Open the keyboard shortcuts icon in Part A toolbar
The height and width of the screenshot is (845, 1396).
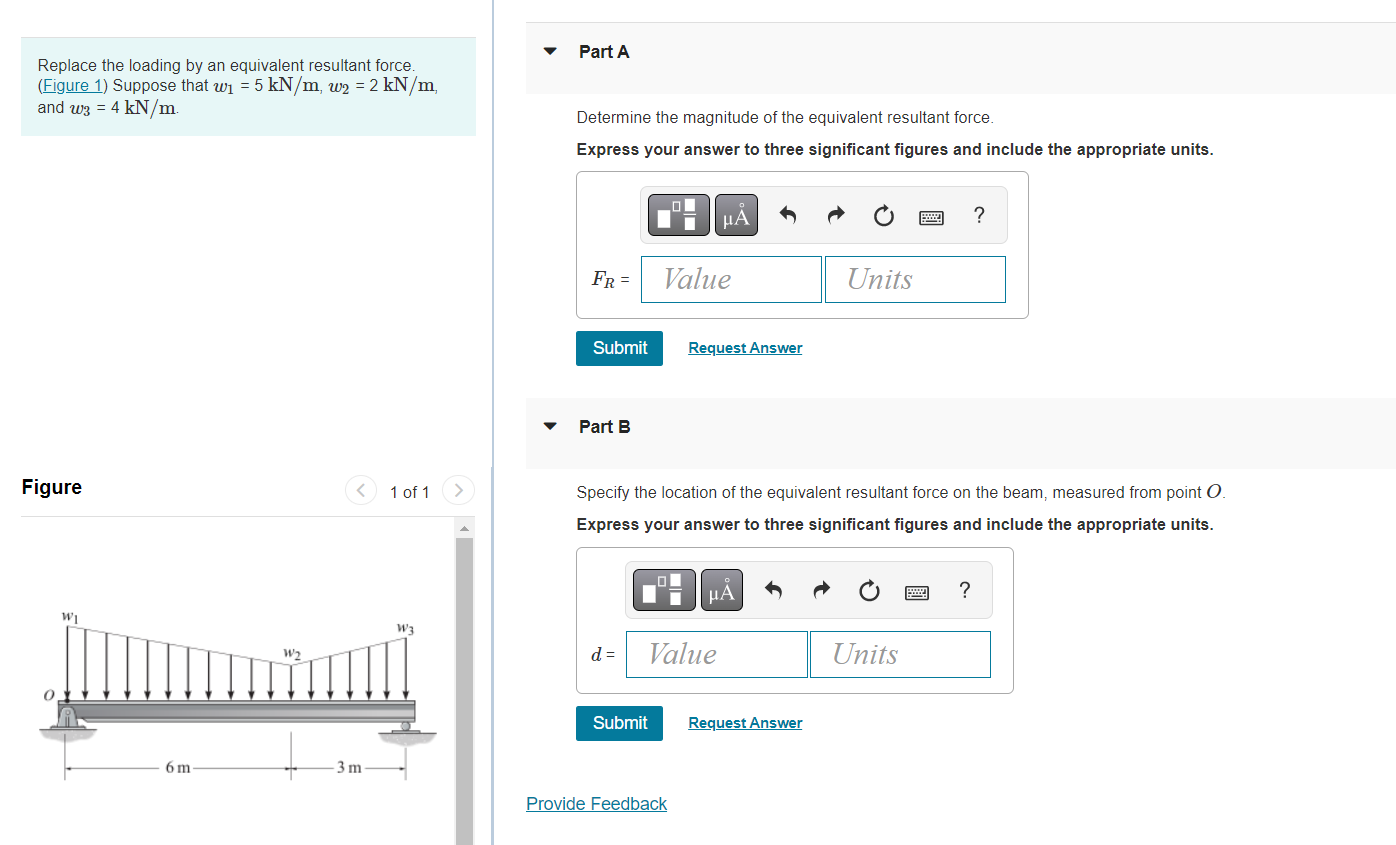click(x=931, y=216)
